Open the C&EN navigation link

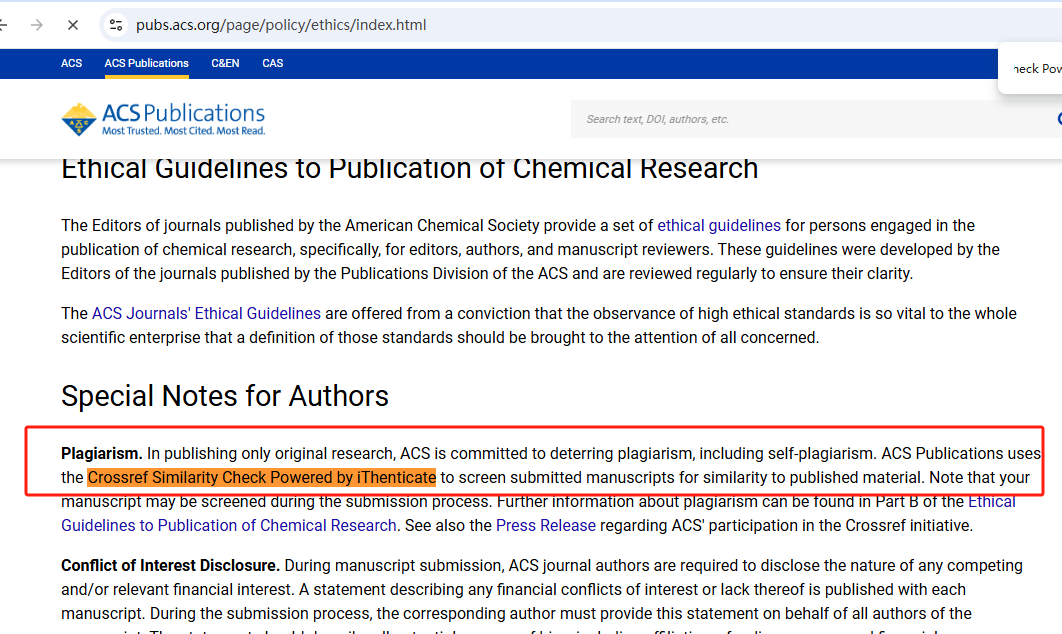coord(225,63)
